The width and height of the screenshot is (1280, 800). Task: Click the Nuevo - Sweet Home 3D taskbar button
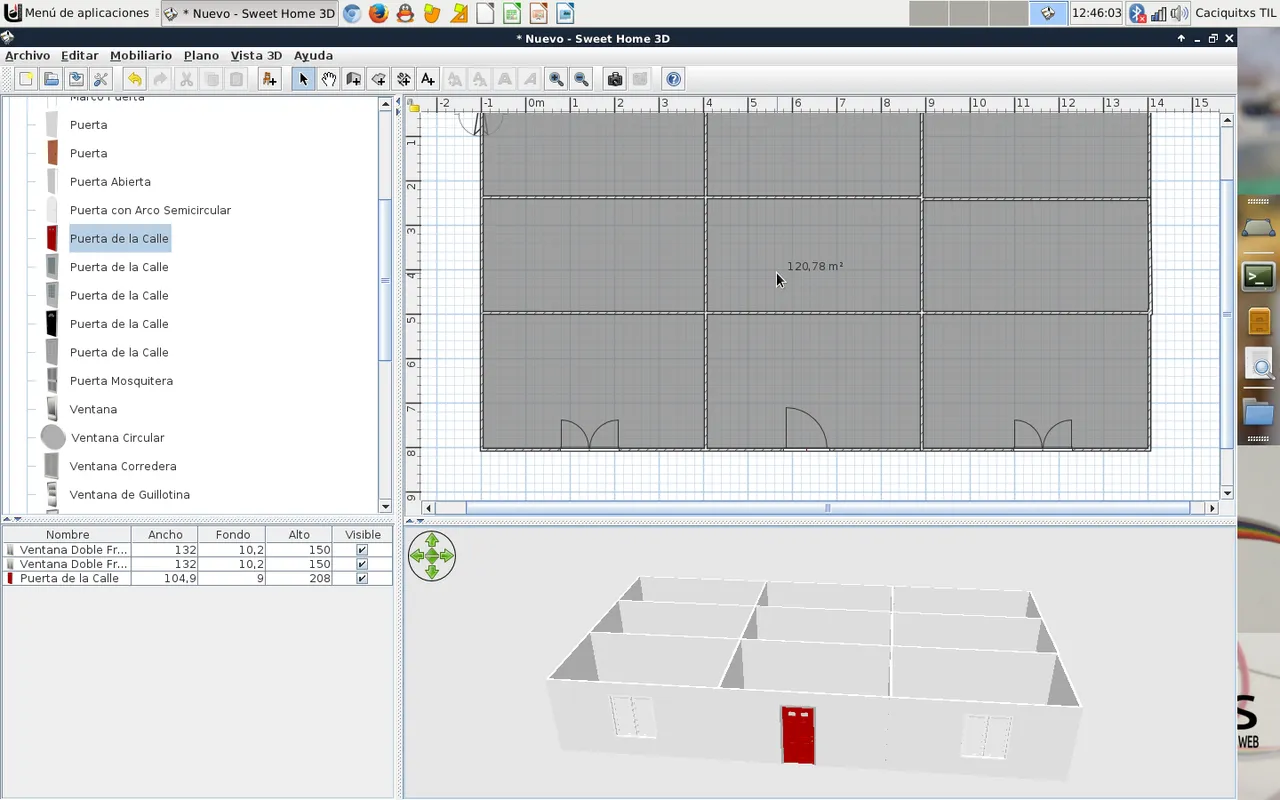249,13
